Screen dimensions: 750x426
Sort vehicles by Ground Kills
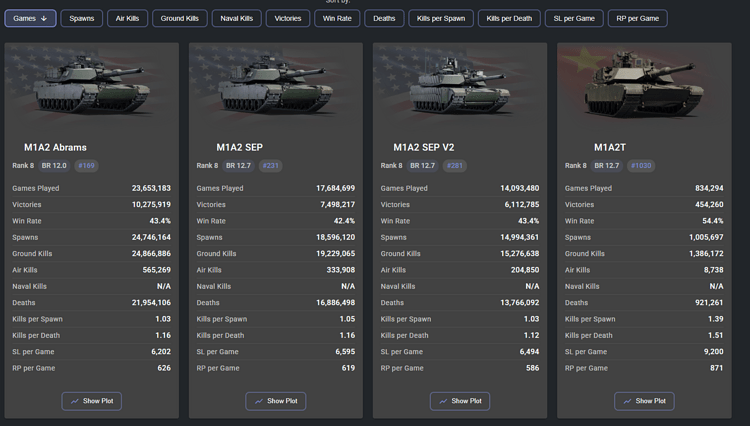[180, 18]
